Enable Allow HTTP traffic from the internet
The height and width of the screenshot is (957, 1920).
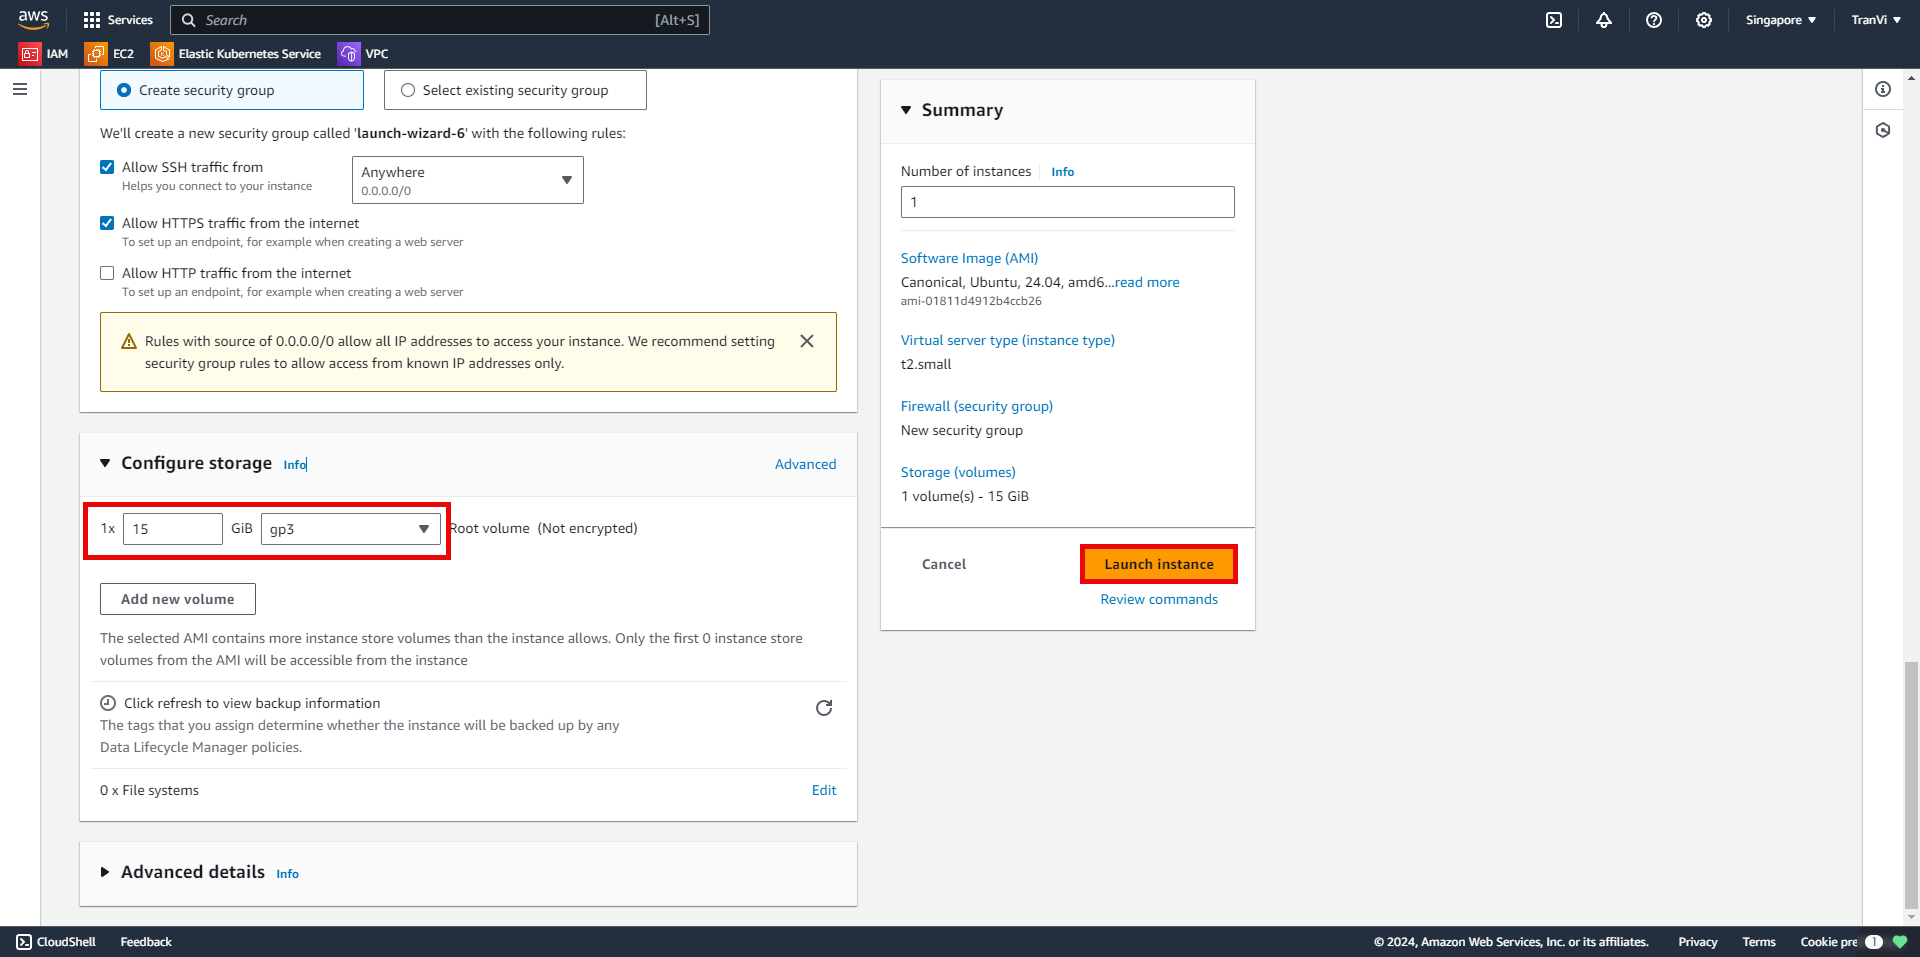pos(107,273)
